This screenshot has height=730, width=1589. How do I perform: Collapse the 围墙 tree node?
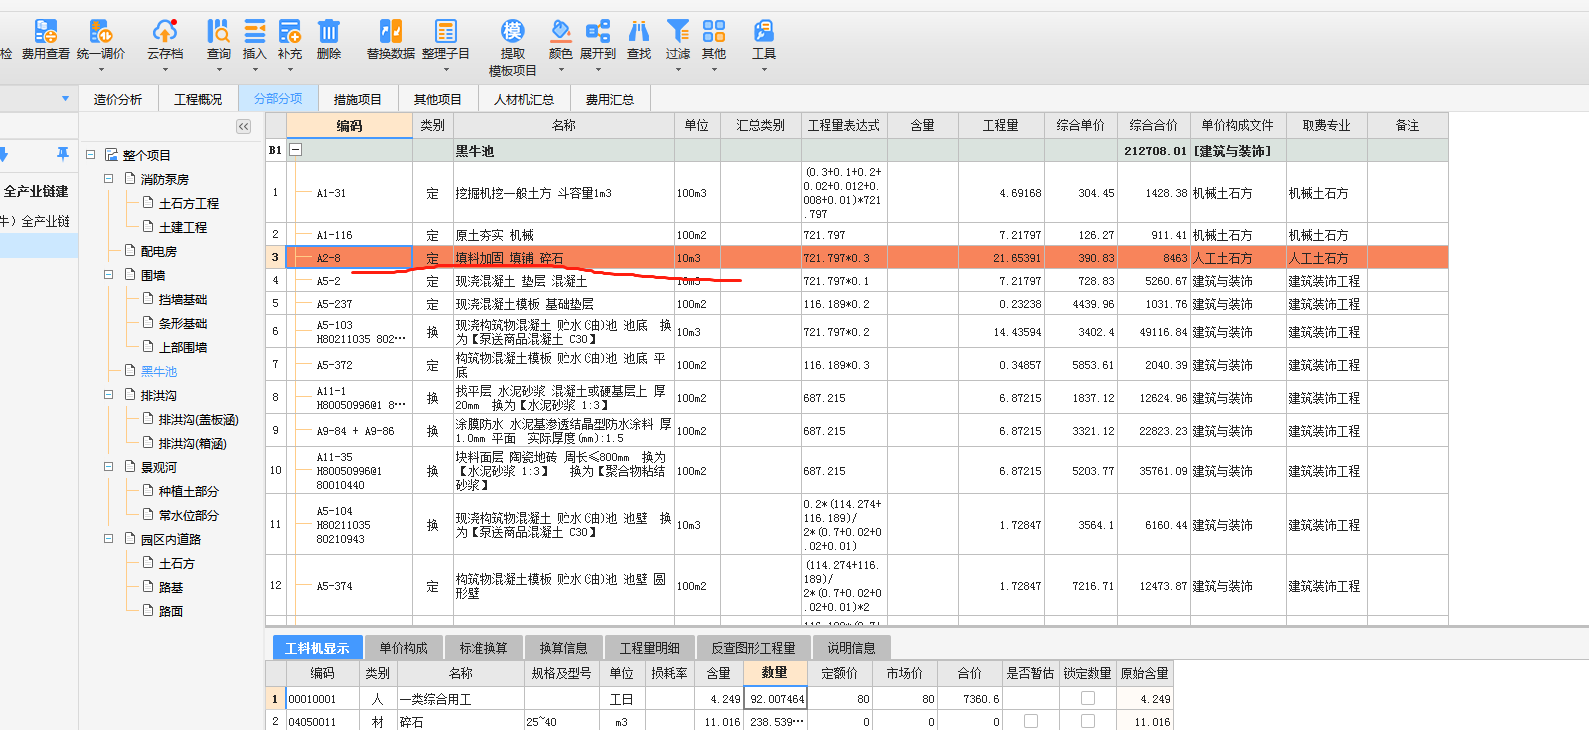(x=109, y=275)
